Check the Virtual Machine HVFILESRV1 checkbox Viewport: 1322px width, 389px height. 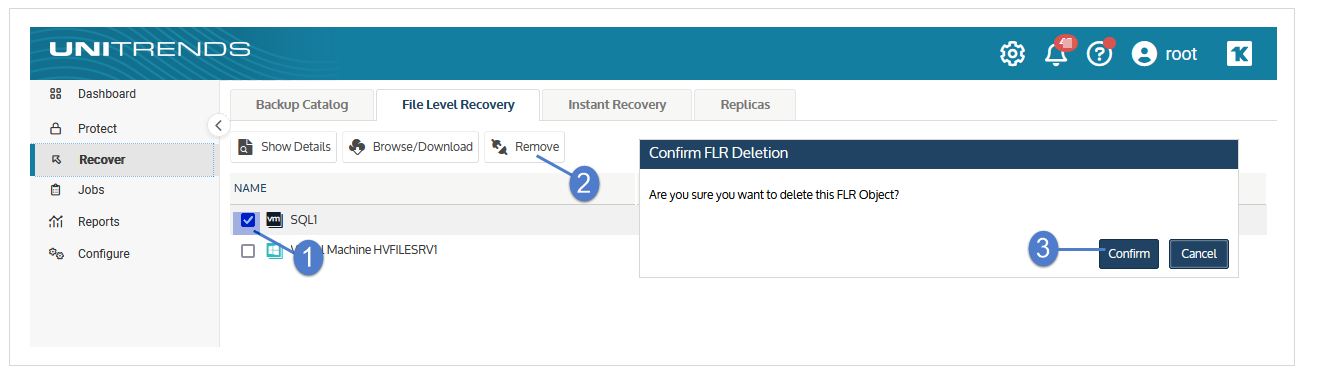[248, 251]
